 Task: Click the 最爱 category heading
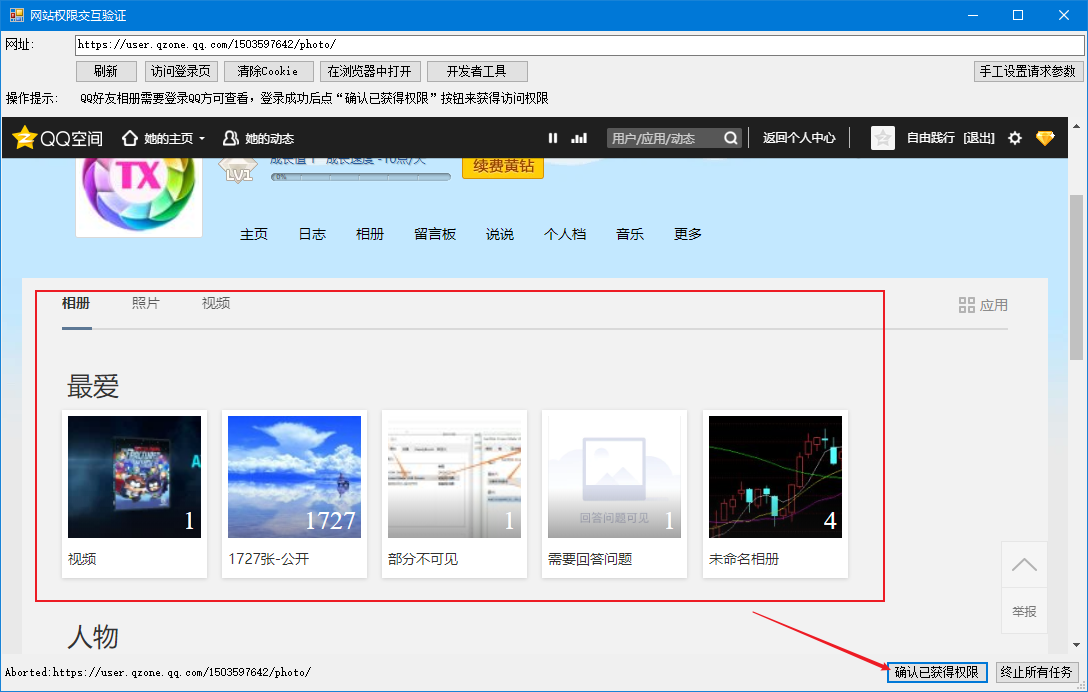(x=93, y=387)
